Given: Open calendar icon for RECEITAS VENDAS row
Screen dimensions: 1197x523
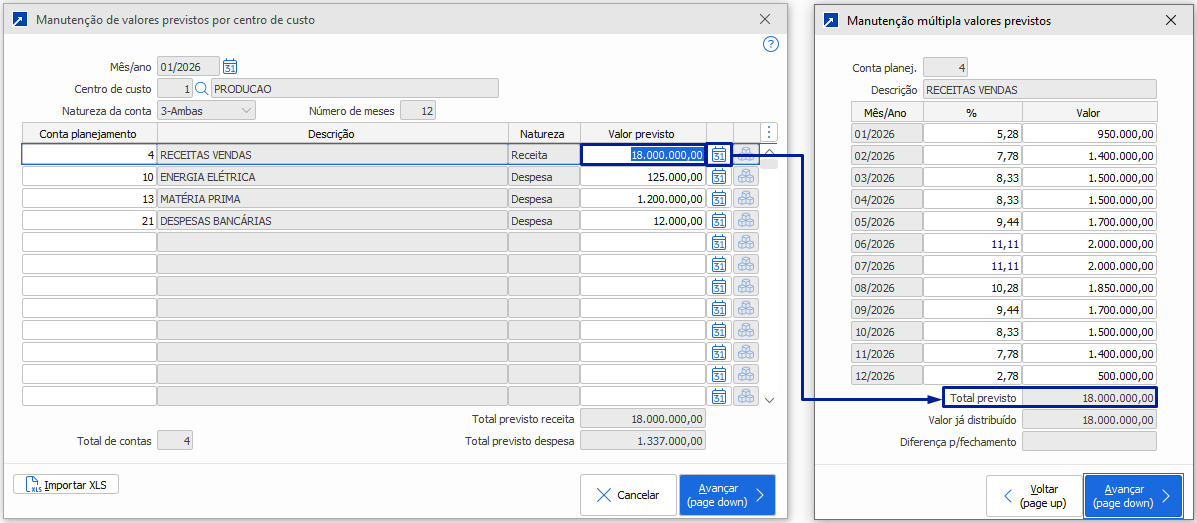Looking at the screenshot, I should (x=719, y=155).
